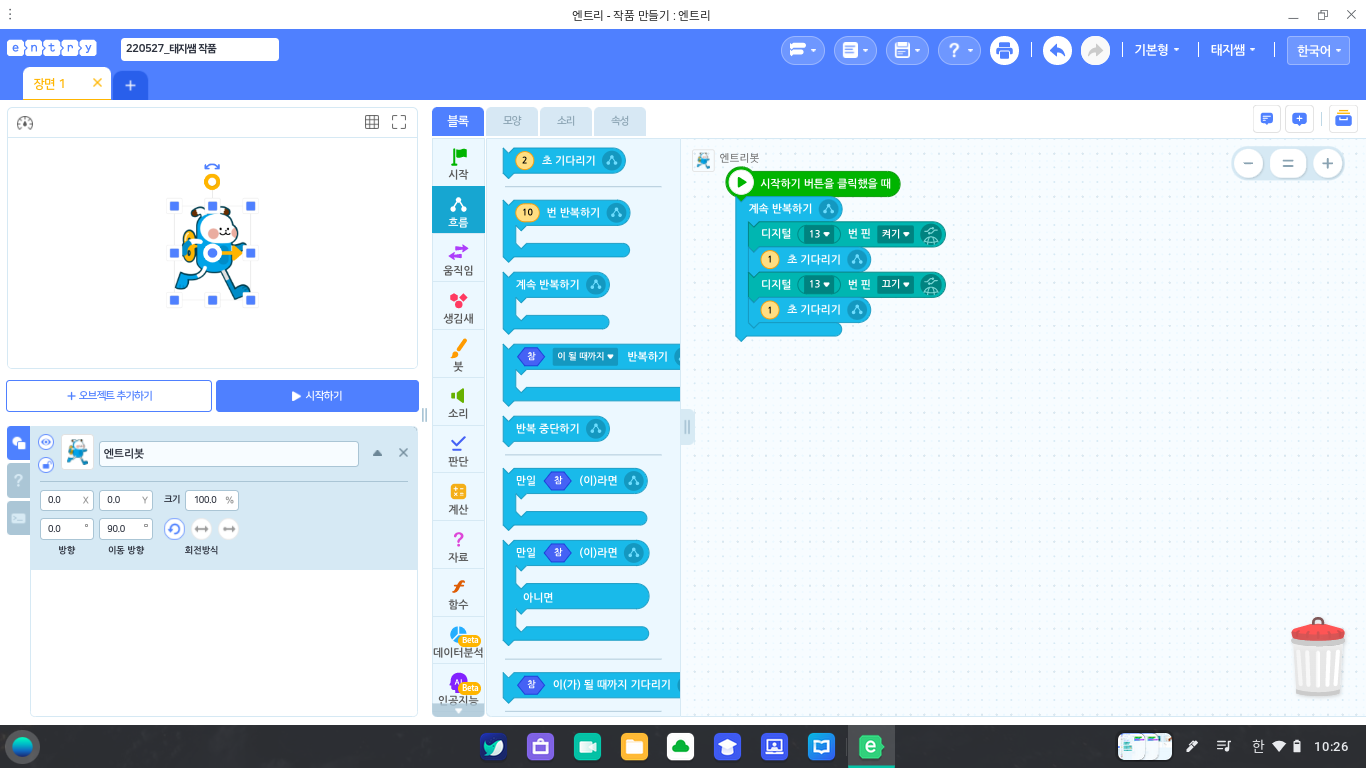The width and height of the screenshot is (1366, 768).
Task: Click the undo arrow button
Action: [x=1057, y=50]
